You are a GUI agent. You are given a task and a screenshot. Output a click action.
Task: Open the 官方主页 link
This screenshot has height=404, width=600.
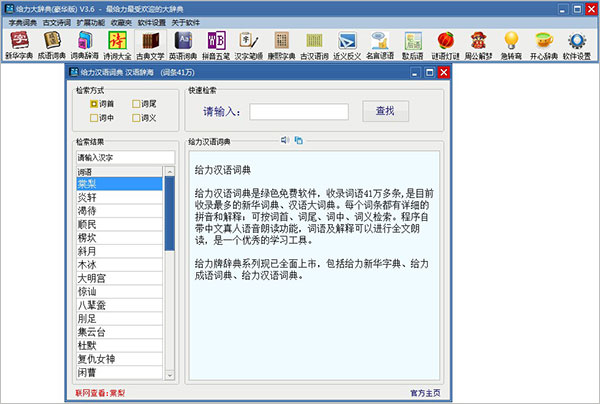point(425,393)
